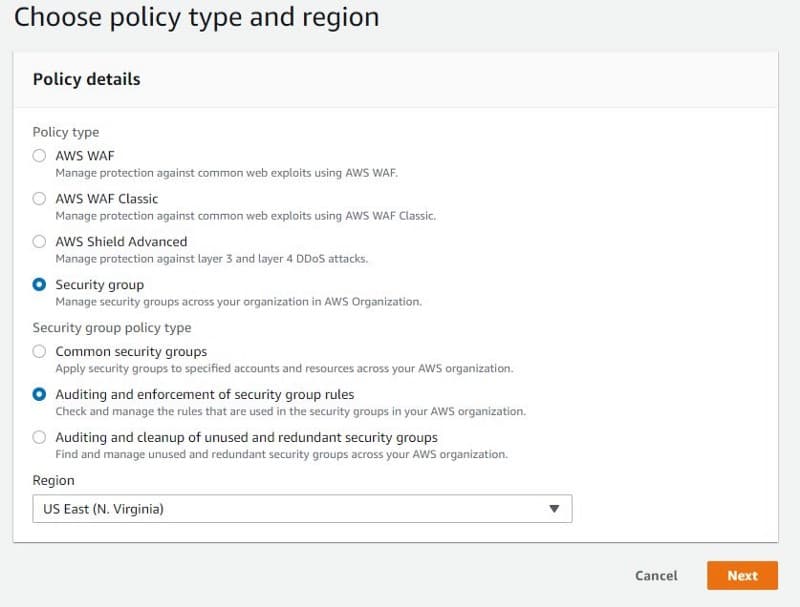Click description 'Manage protection against layer 3 and layer 4 DDoS attacks.'
Image resolution: width=800 pixels, height=607 pixels.
pyautogui.click(x=212, y=259)
